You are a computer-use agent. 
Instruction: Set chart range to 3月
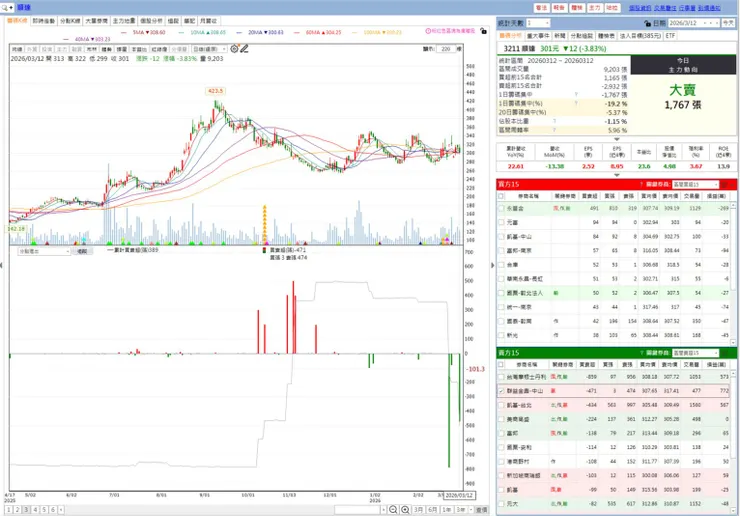click(419, 510)
